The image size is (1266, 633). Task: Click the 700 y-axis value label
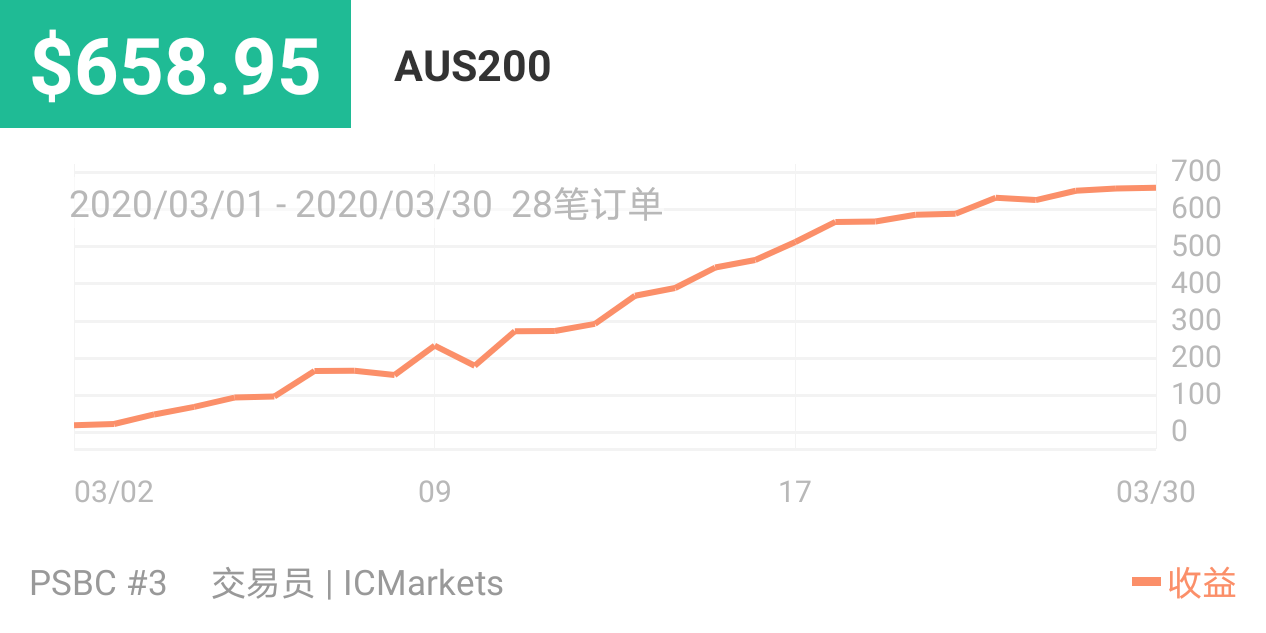click(1196, 171)
